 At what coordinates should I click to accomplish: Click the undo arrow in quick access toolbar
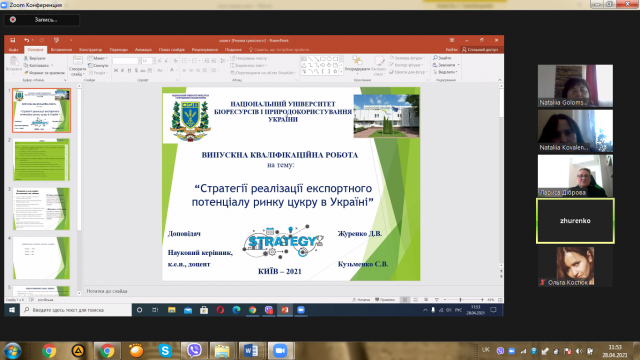pos(27,40)
